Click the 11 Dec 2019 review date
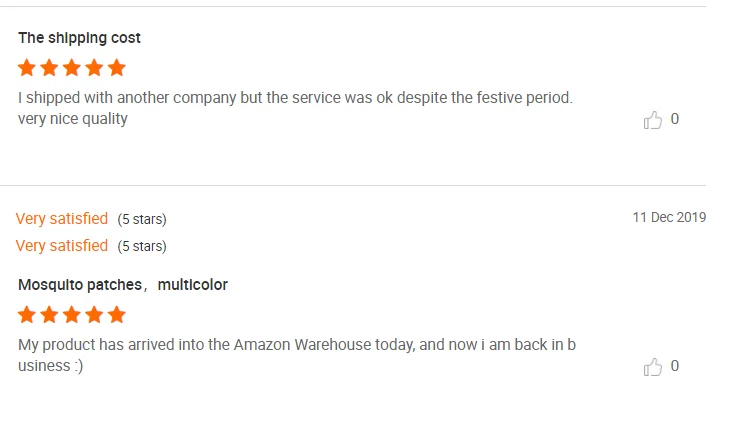The width and height of the screenshot is (751, 422). tap(669, 217)
